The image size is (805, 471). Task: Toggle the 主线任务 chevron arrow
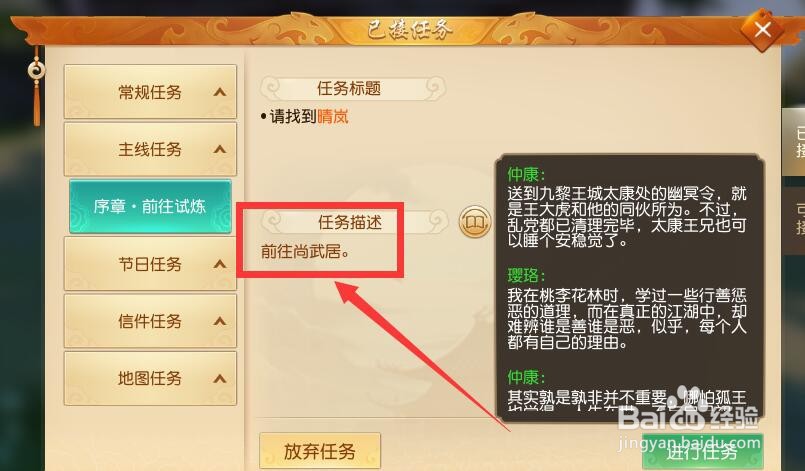click(220, 149)
